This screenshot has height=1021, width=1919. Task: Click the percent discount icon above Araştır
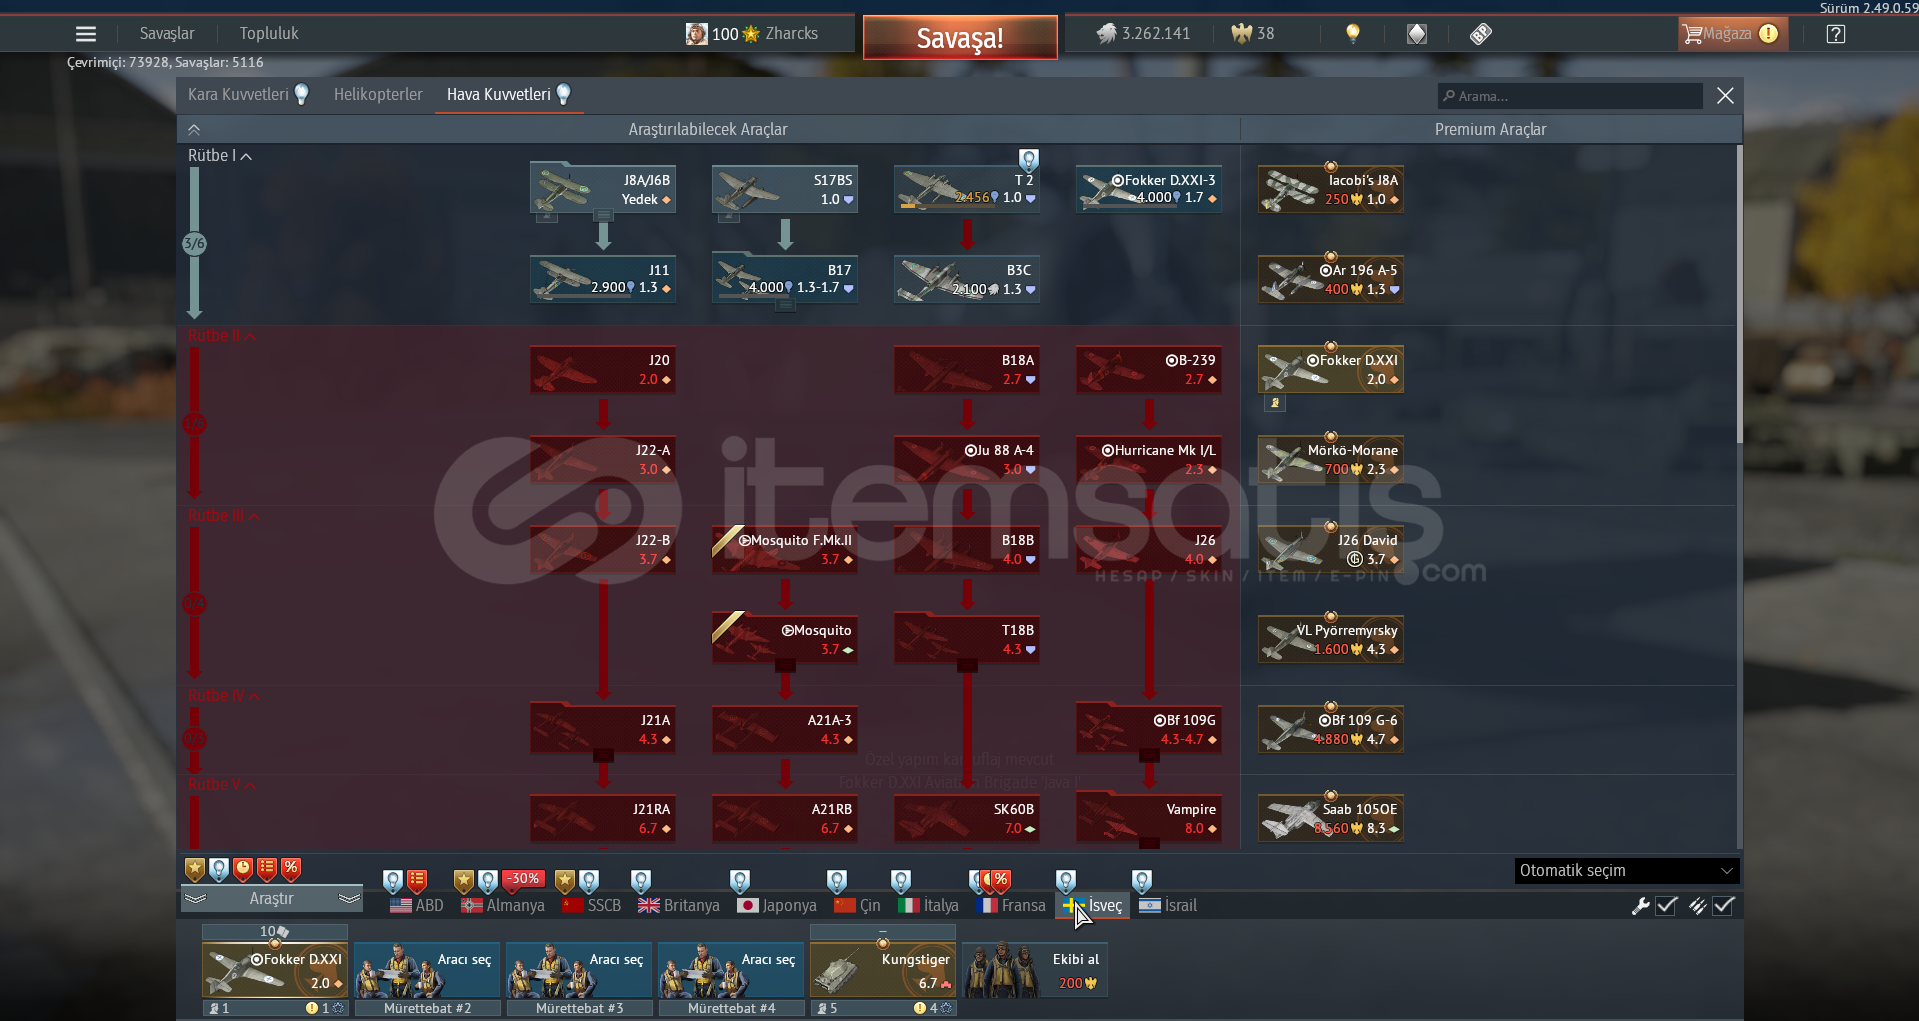click(291, 869)
